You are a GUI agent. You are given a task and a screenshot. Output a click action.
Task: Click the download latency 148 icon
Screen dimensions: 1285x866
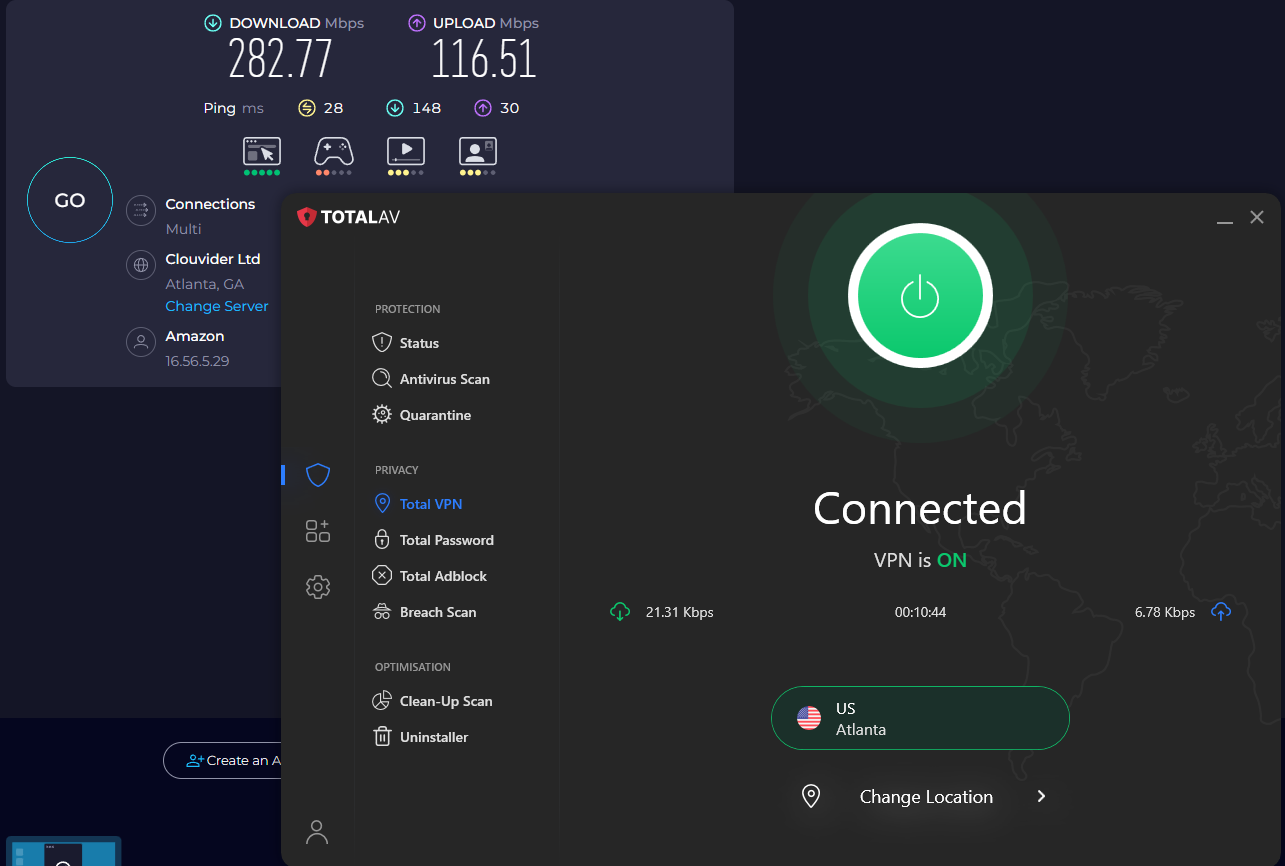[395, 108]
